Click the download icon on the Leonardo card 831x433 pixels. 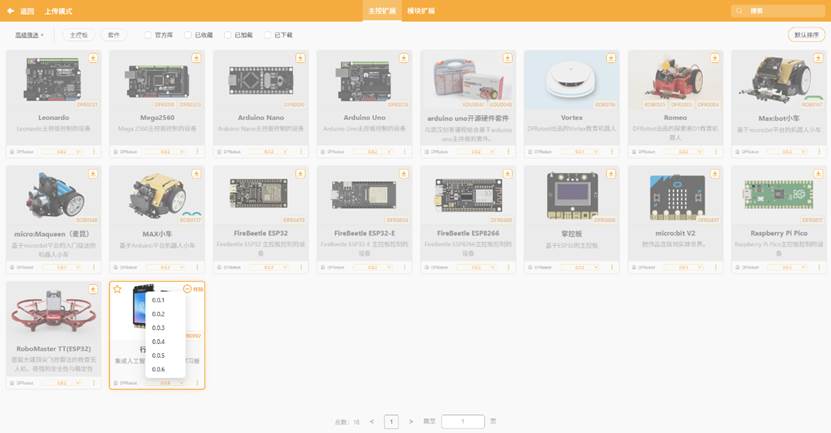[93, 58]
